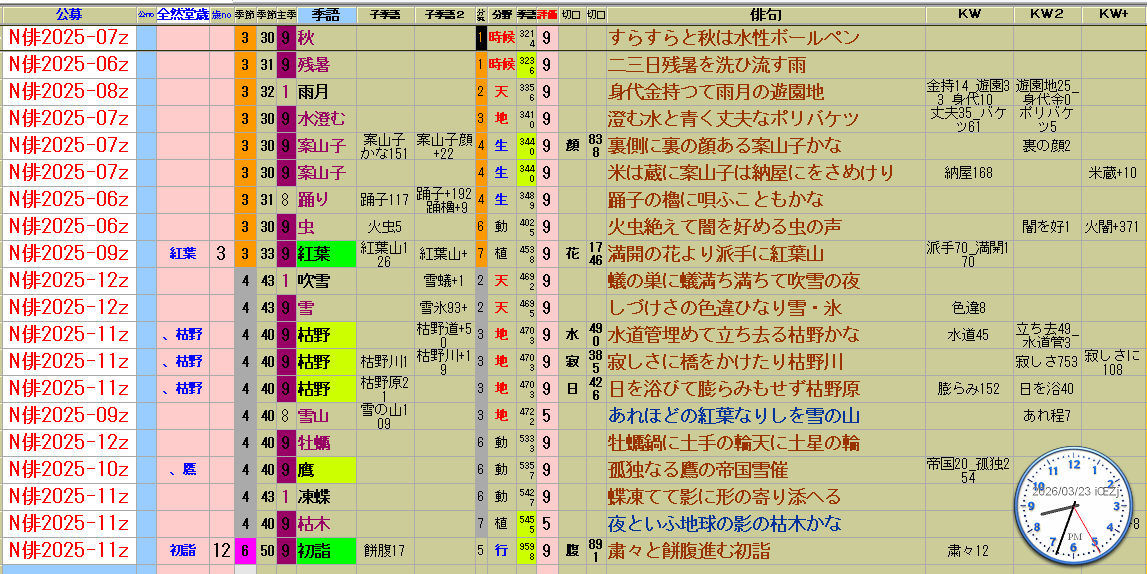
Task: Select the 俳句 column header
Action: click(x=765, y=15)
